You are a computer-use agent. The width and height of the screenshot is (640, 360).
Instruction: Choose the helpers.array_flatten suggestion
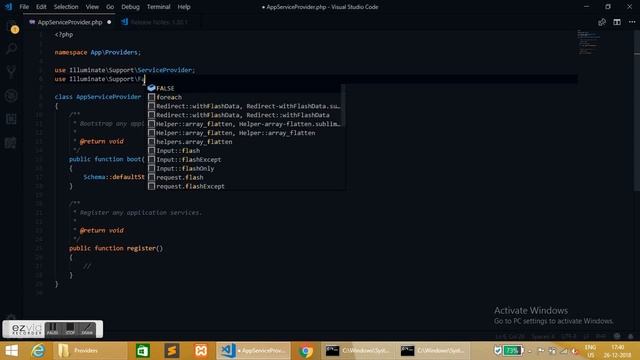point(245,142)
